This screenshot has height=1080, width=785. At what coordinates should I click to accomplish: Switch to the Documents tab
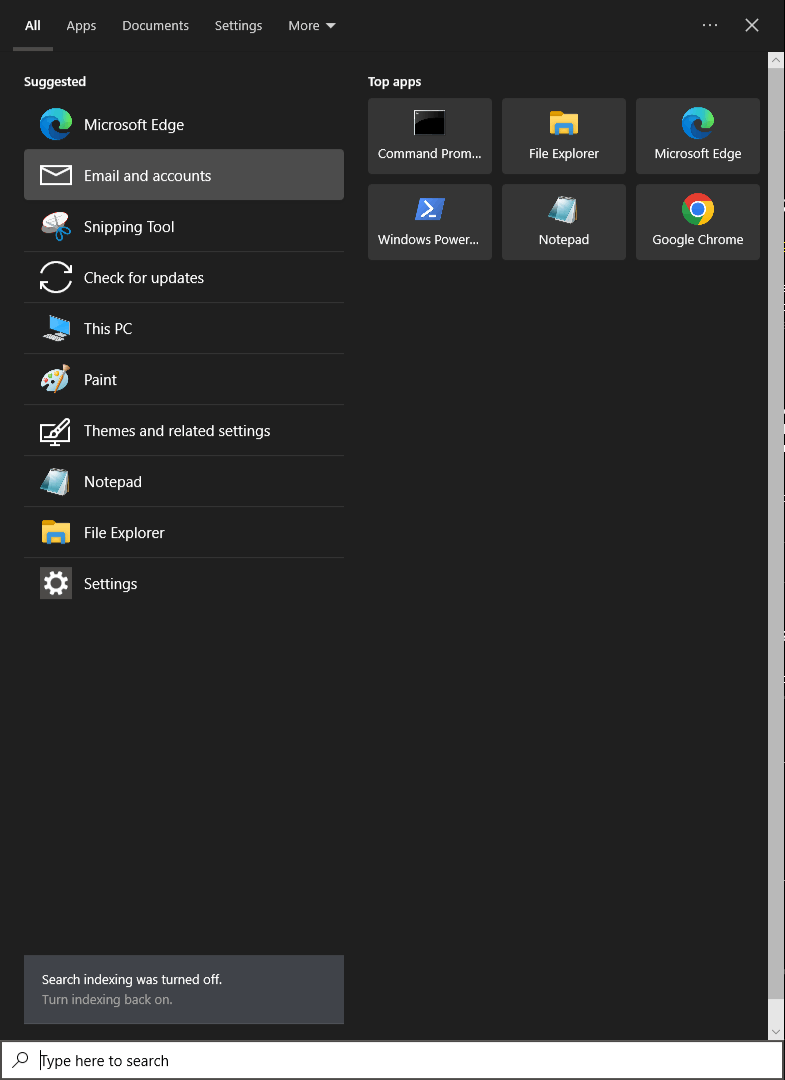pyautogui.click(x=156, y=25)
